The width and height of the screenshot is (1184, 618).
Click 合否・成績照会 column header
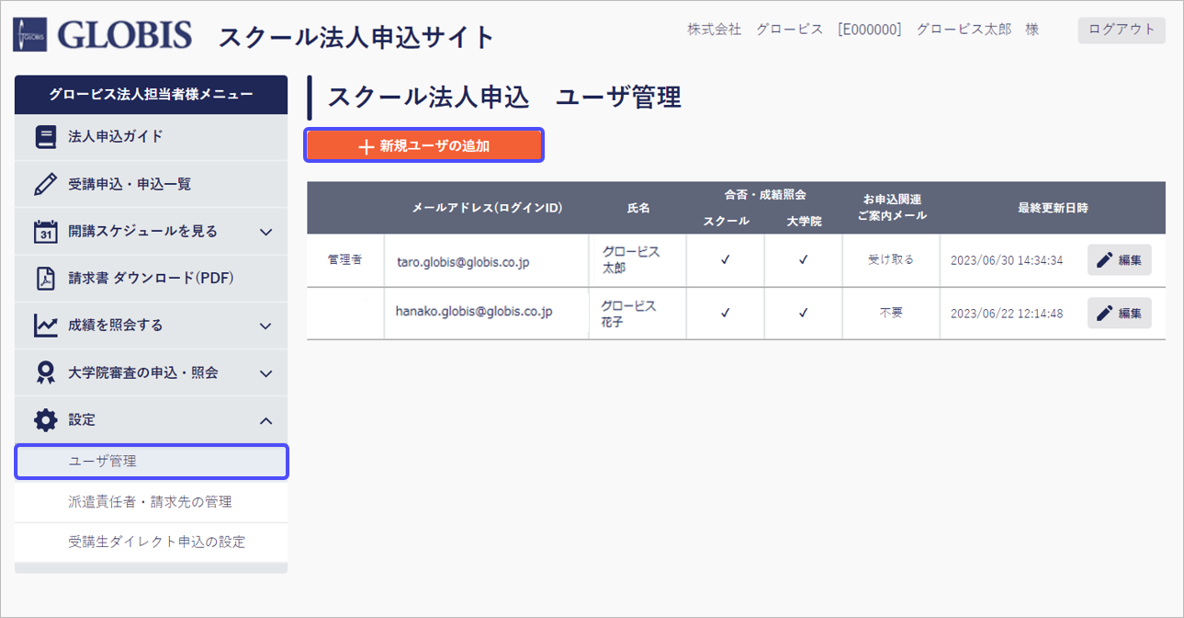[765, 195]
